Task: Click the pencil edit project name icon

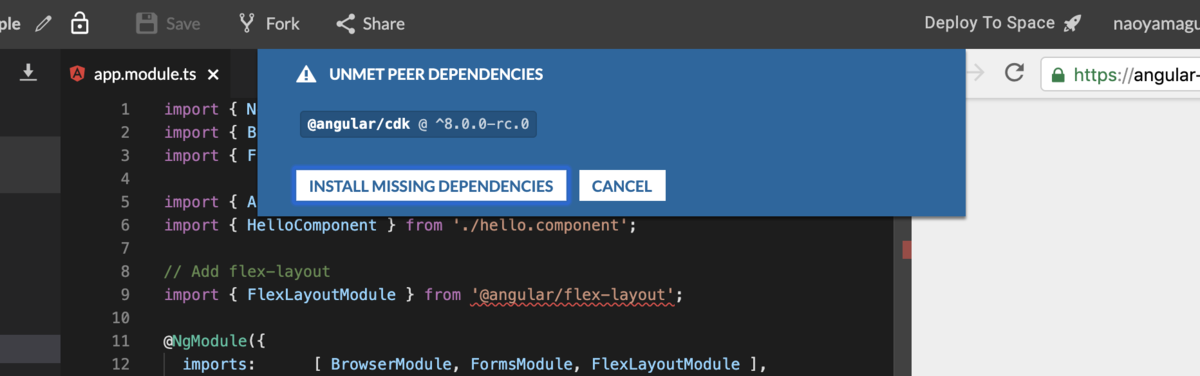Action: click(43, 23)
